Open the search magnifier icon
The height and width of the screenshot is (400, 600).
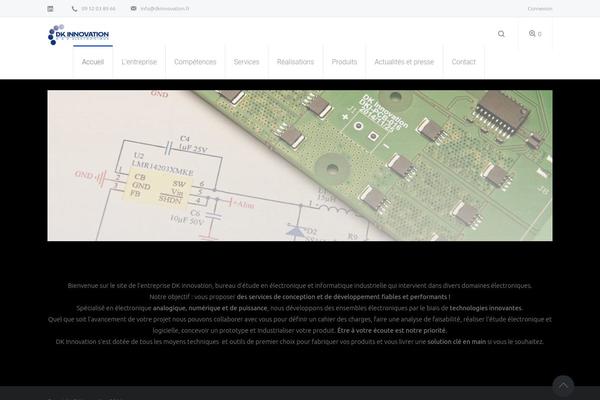pos(501,34)
